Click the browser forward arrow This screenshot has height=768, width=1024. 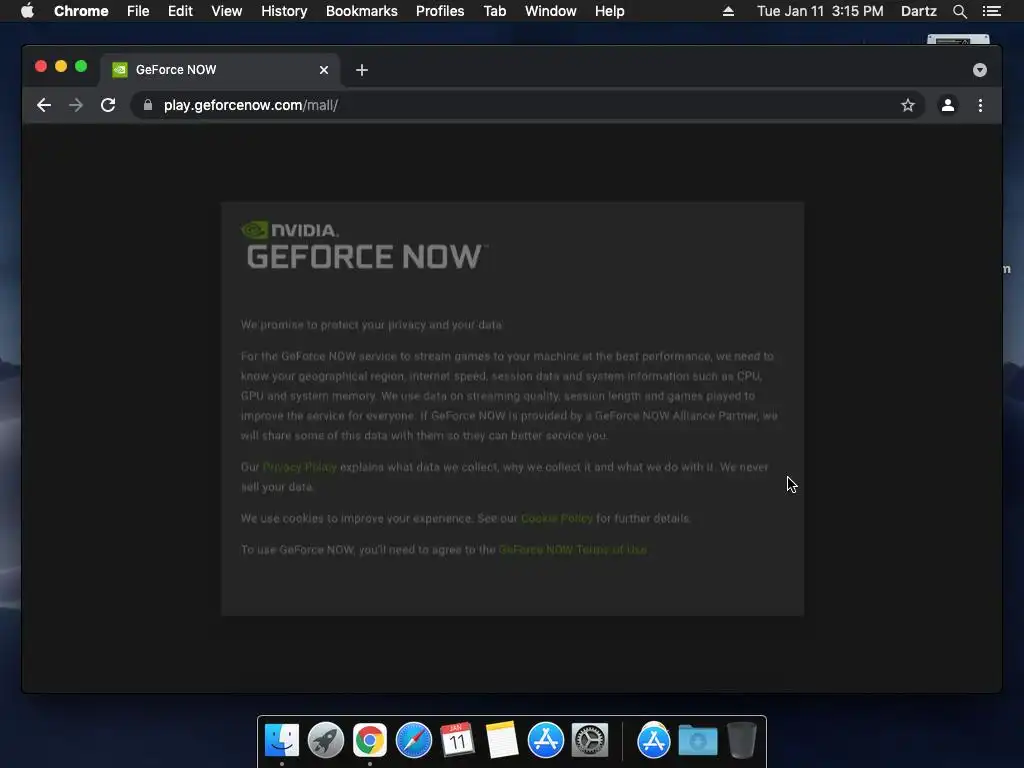coord(76,105)
